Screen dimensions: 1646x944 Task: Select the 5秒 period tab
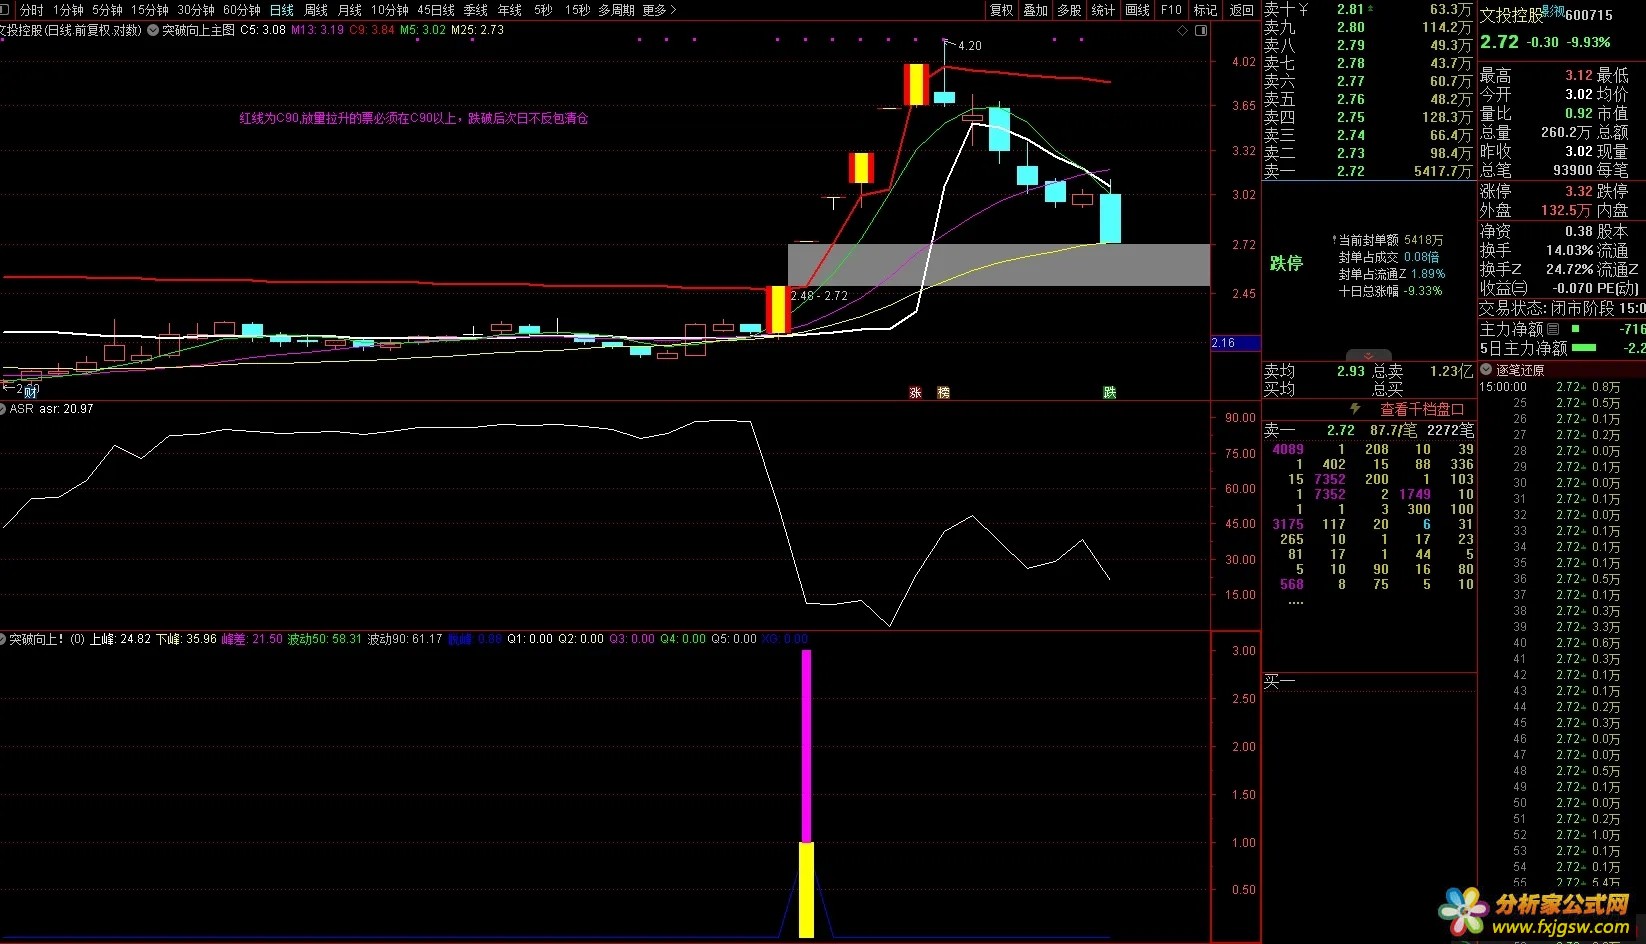tap(543, 10)
